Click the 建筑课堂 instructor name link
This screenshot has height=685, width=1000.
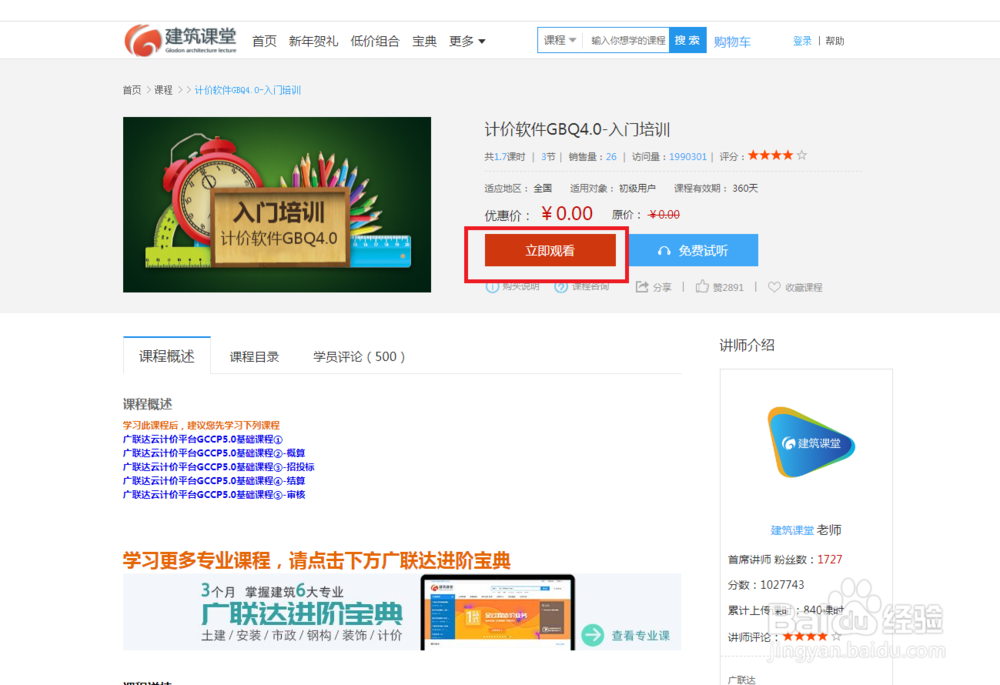tap(792, 531)
